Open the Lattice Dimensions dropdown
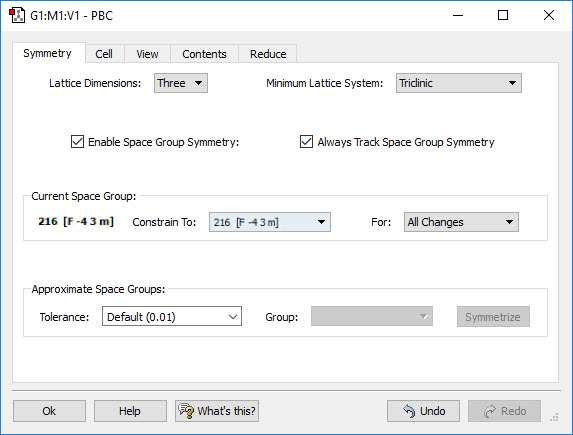This screenshot has height=435, width=573. click(181, 83)
